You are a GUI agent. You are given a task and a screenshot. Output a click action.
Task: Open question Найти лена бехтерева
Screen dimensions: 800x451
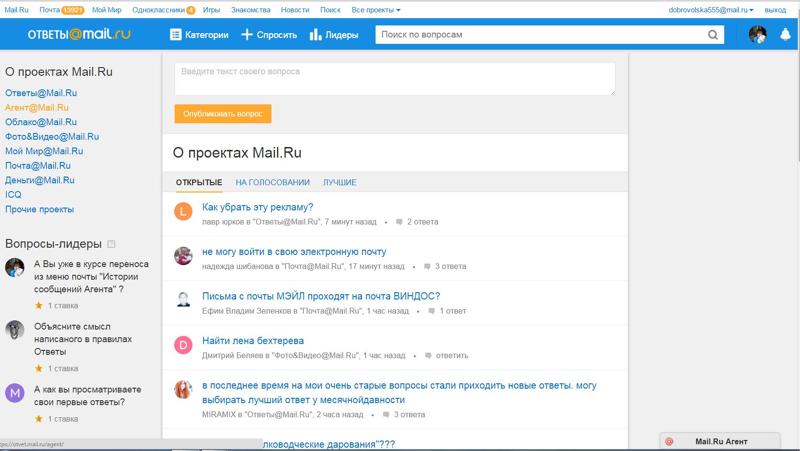(253, 341)
